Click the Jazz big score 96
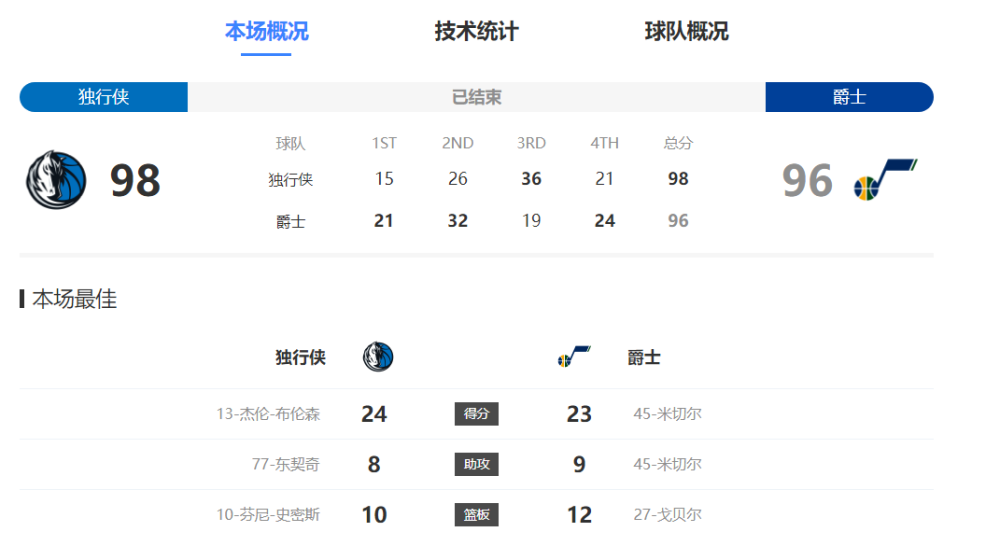Screen dimensions: 1000x546 [x=807, y=181]
